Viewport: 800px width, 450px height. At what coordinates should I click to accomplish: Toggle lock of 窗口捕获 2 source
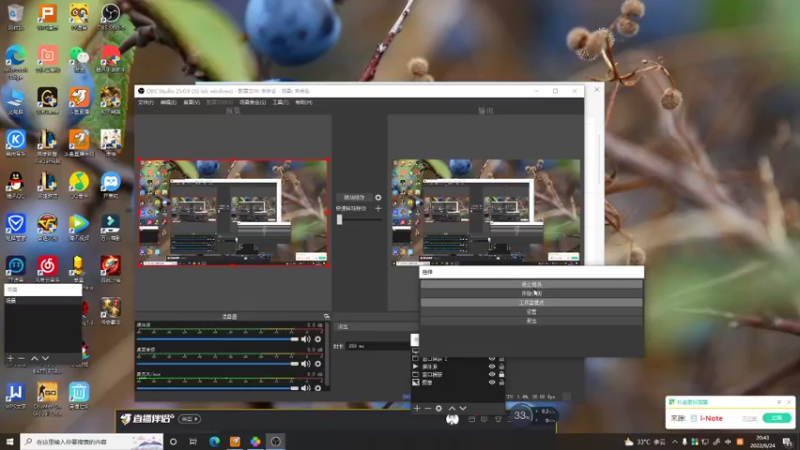[502, 359]
